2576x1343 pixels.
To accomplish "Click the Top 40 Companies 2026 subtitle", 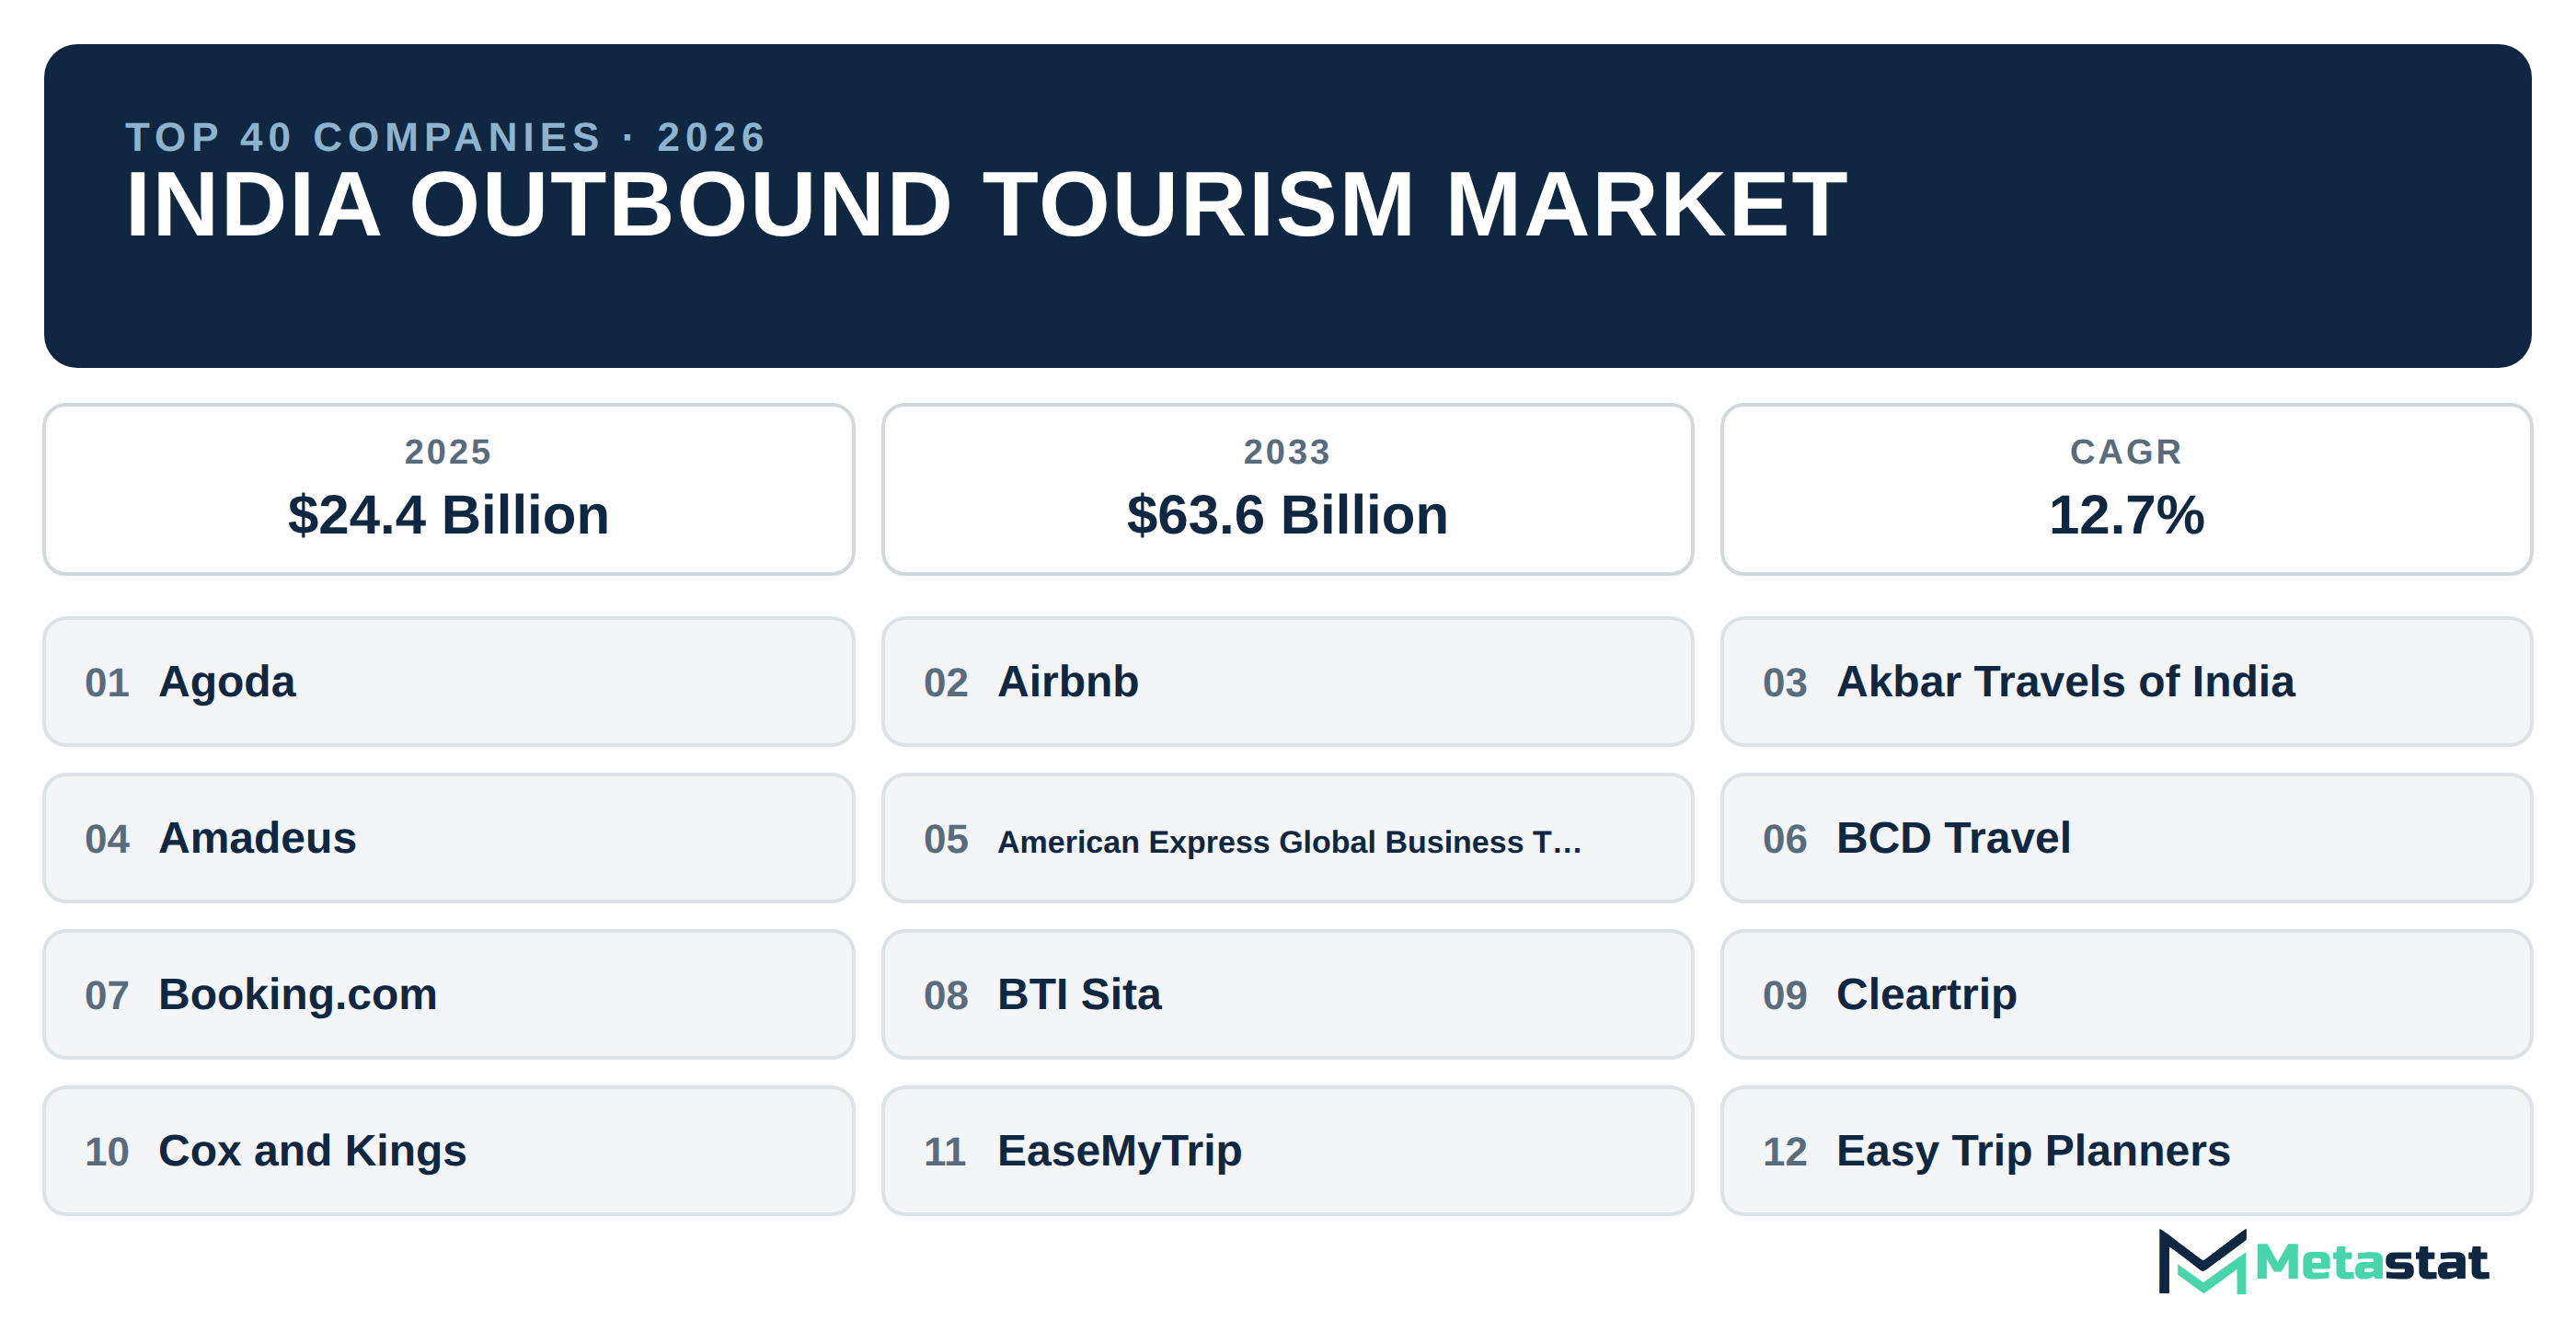I will [445, 137].
